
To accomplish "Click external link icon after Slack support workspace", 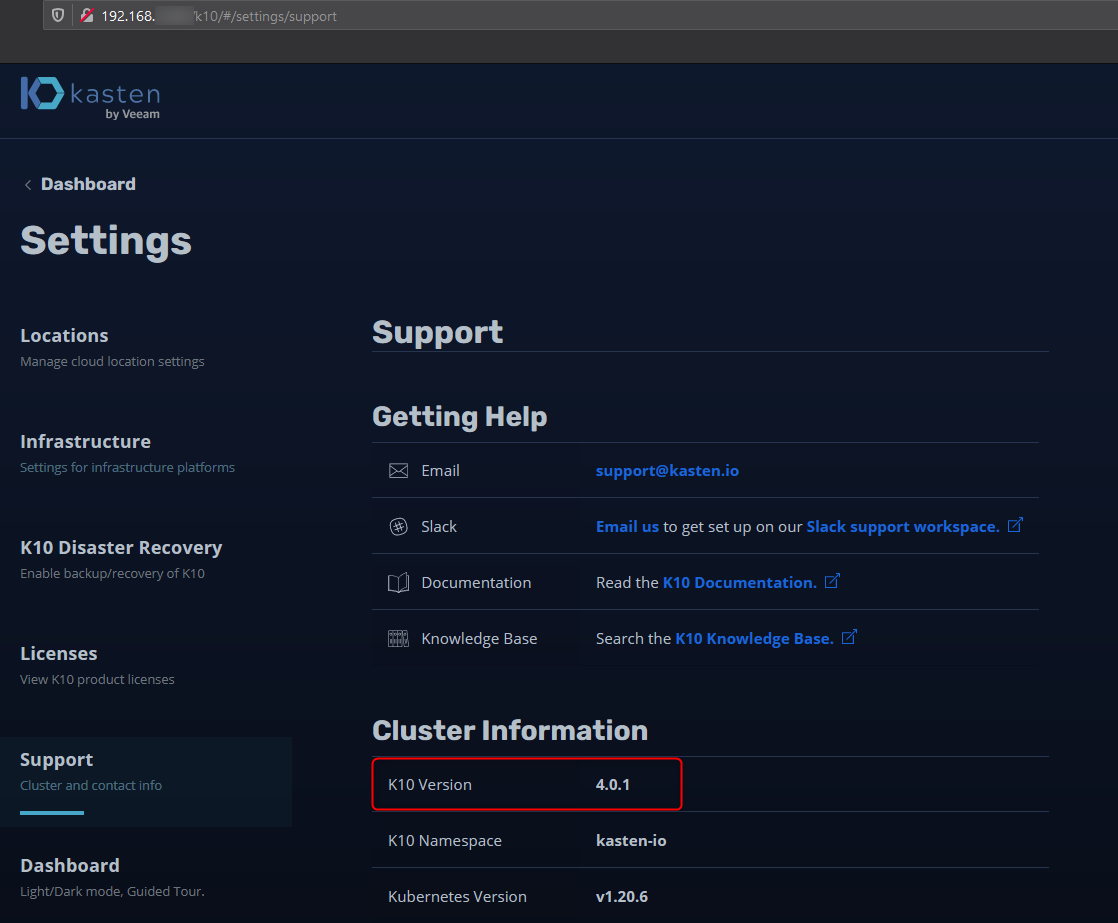I will 1015,525.
